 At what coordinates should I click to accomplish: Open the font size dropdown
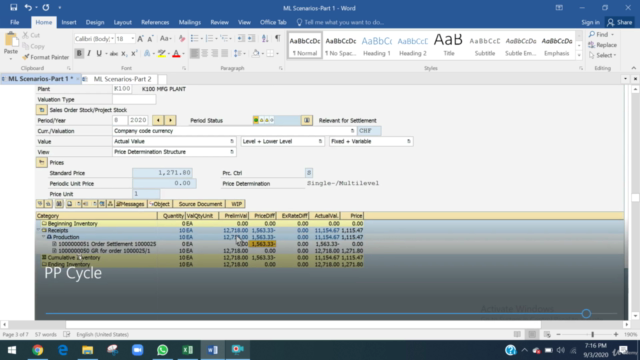click(132, 39)
